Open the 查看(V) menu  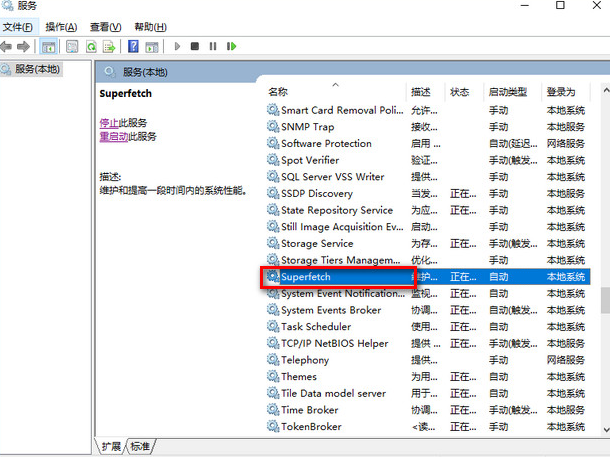[x=105, y=26]
